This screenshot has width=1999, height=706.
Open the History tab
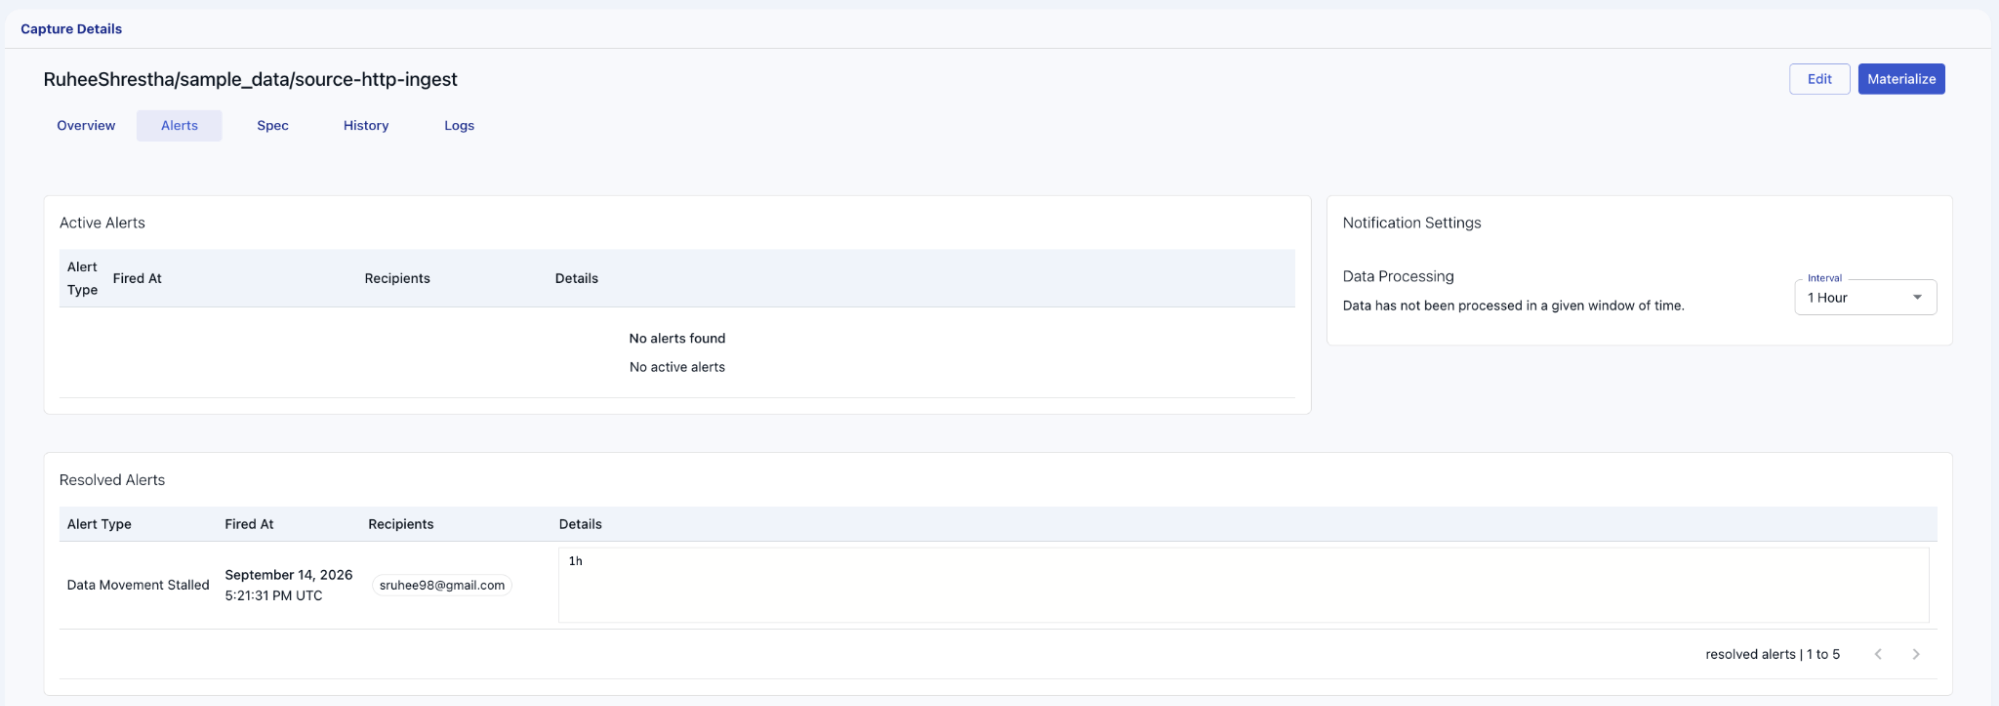(x=366, y=125)
